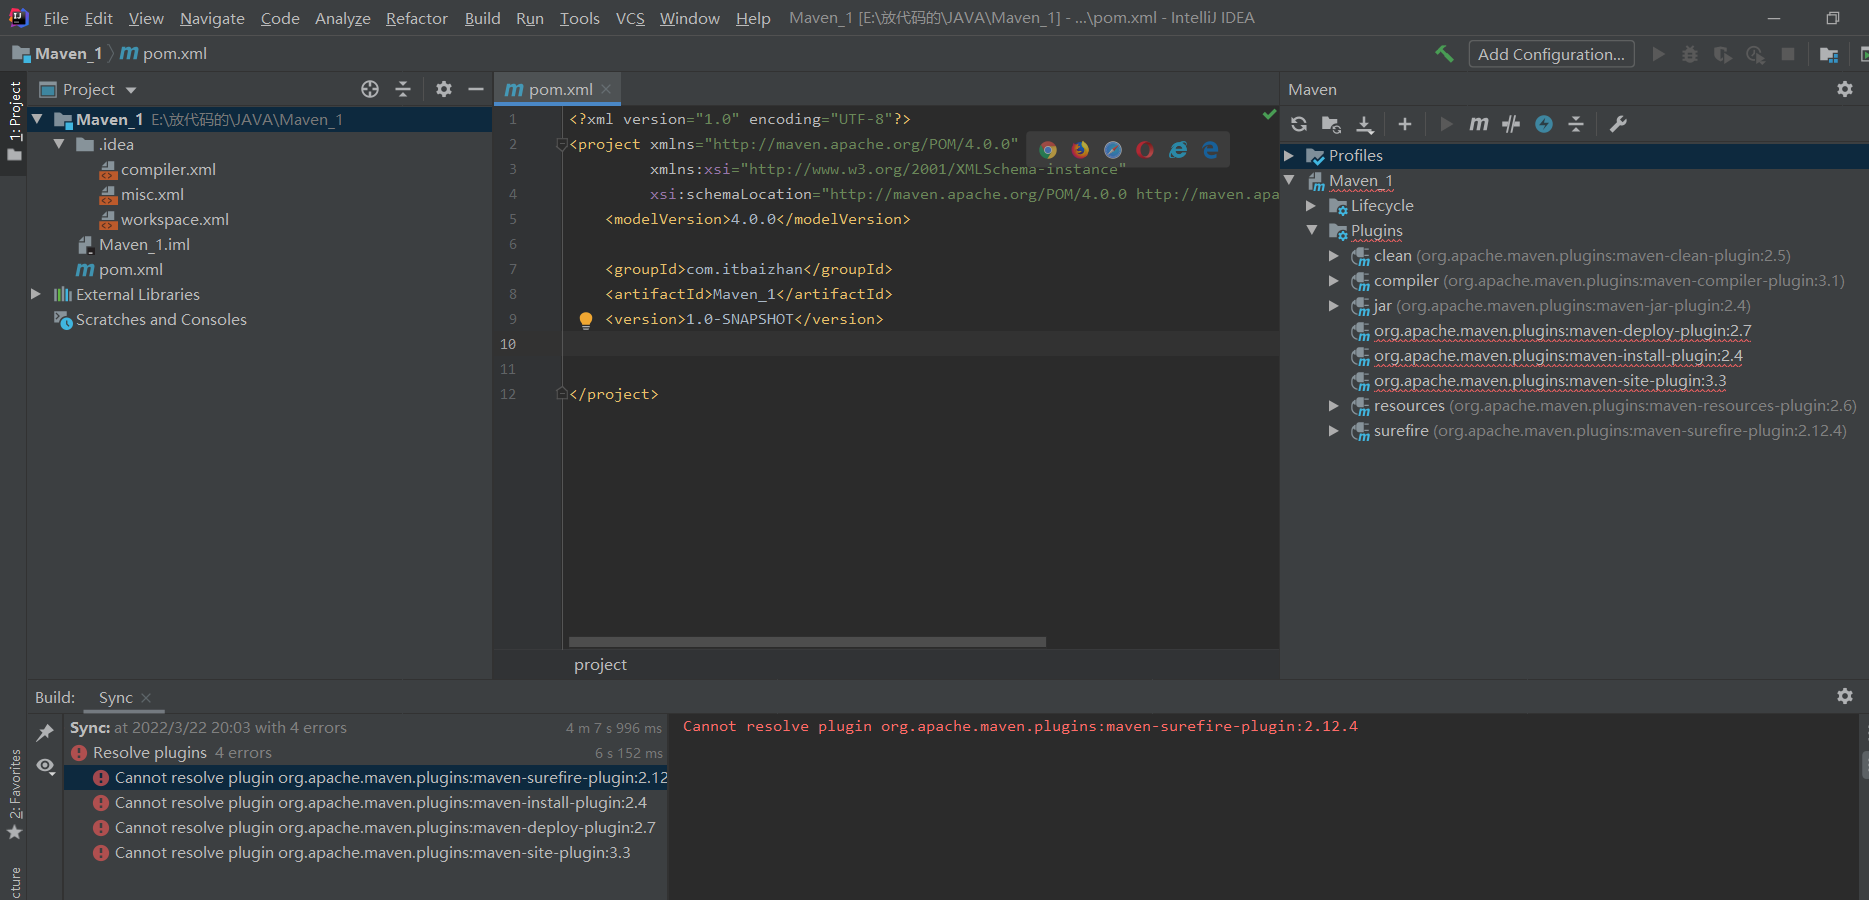Screen dimensions: 1869x900
Task: Open the Refactor menu
Action: click(417, 18)
